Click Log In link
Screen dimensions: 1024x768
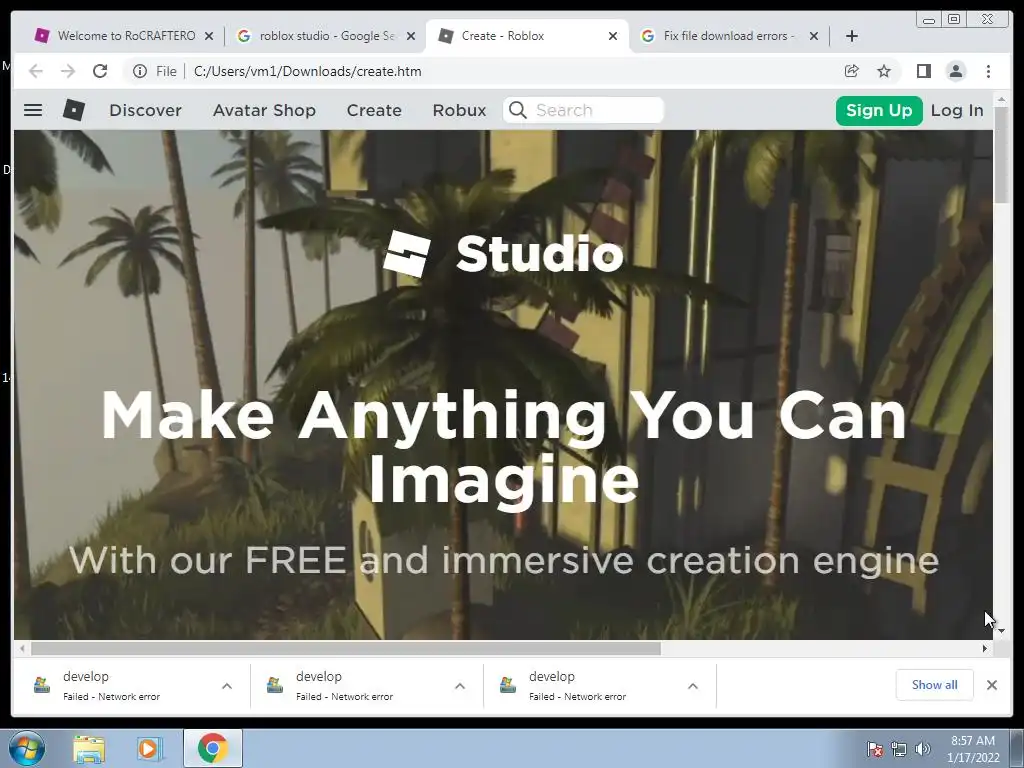[x=957, y=110]
